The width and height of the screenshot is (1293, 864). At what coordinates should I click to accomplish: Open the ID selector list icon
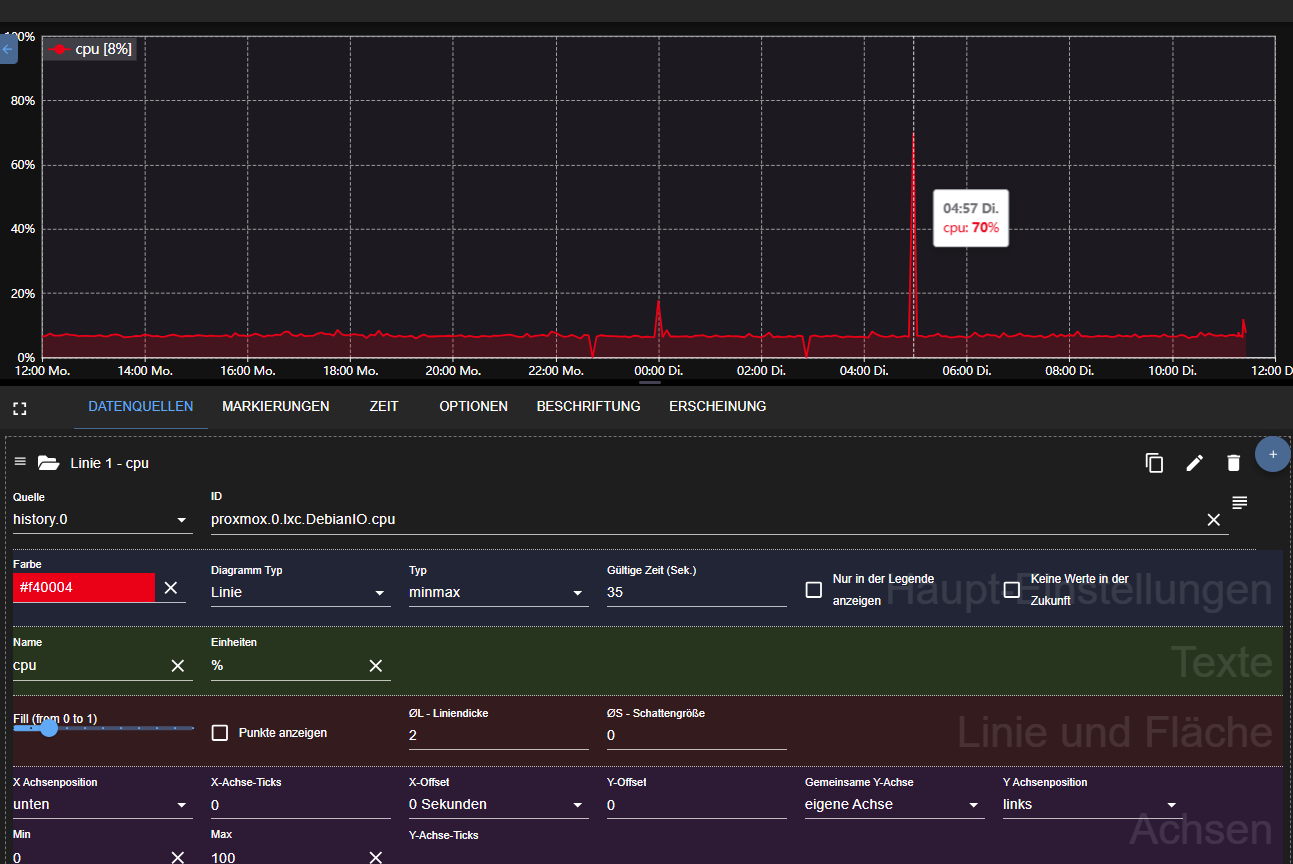1240,502
